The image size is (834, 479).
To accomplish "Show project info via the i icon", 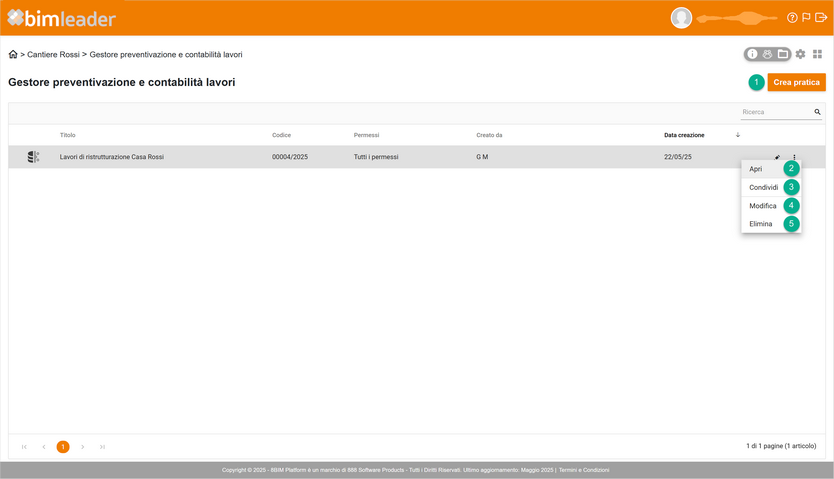I will click(x=752, y=54).
